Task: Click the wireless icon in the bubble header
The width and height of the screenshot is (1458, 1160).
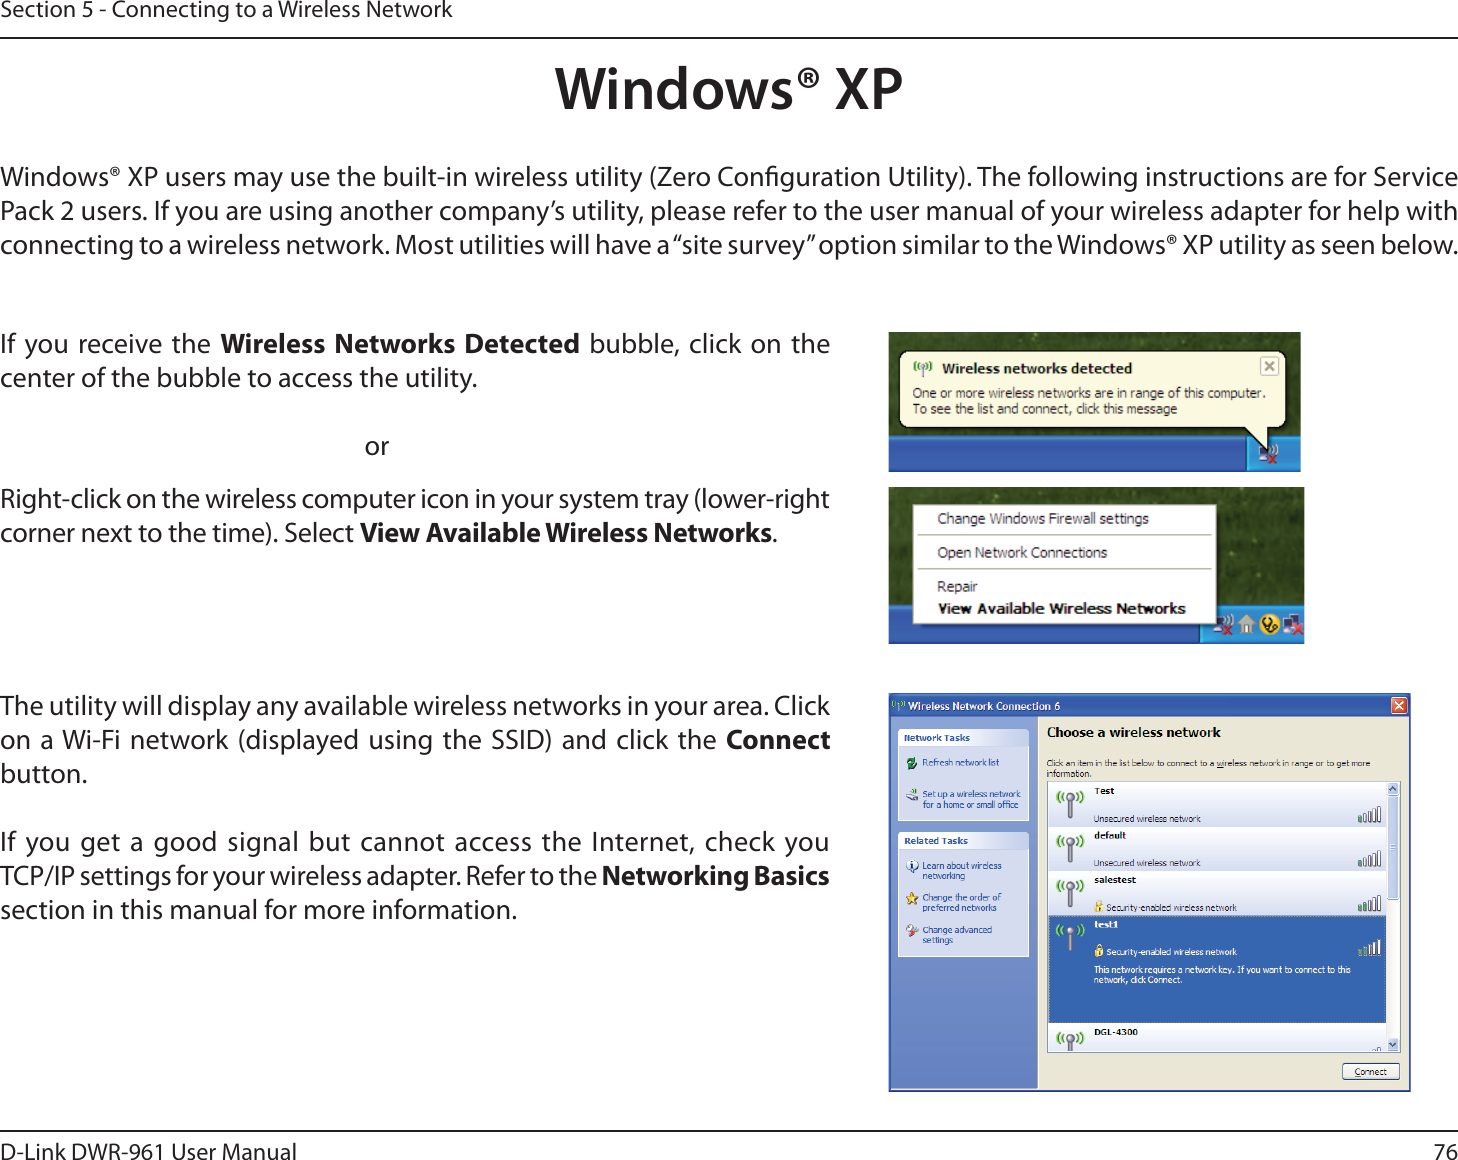Action: [x=923, y=368]
